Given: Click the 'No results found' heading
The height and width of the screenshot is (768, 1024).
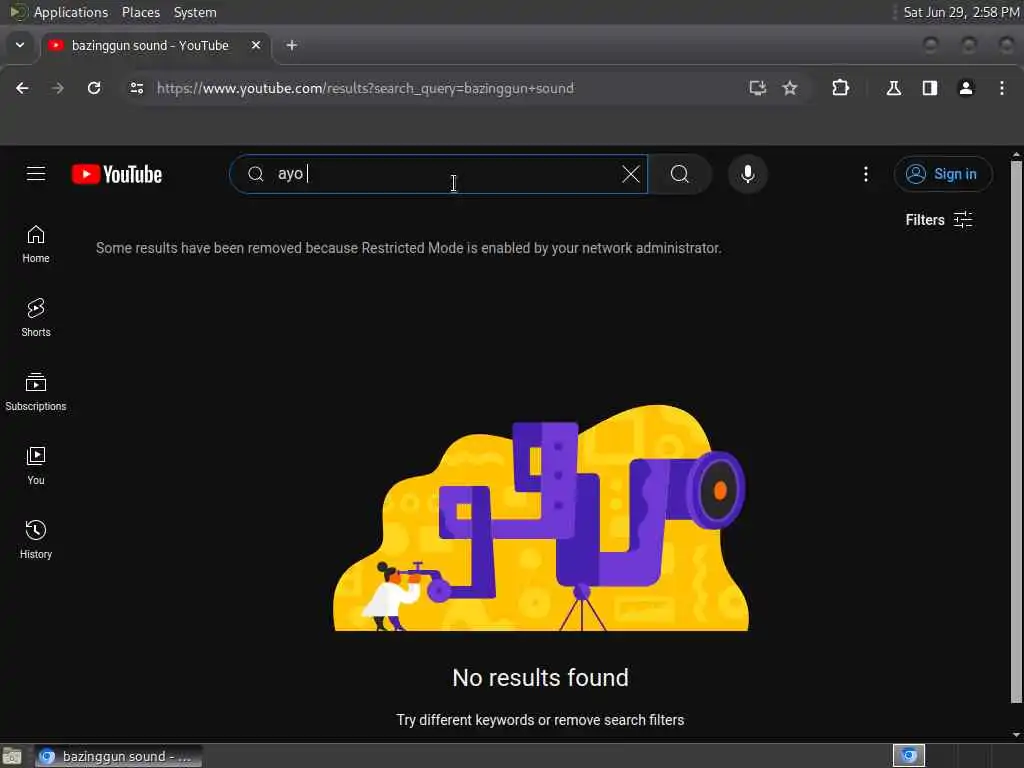Looking at the screenshot, I should (x=540, y=678).
